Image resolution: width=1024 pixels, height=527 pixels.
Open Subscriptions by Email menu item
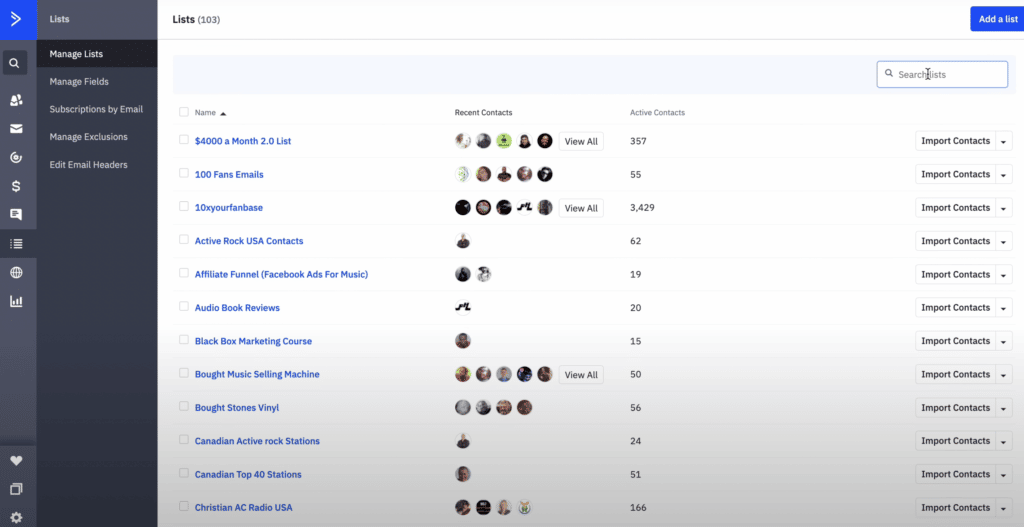pos(96,109)
